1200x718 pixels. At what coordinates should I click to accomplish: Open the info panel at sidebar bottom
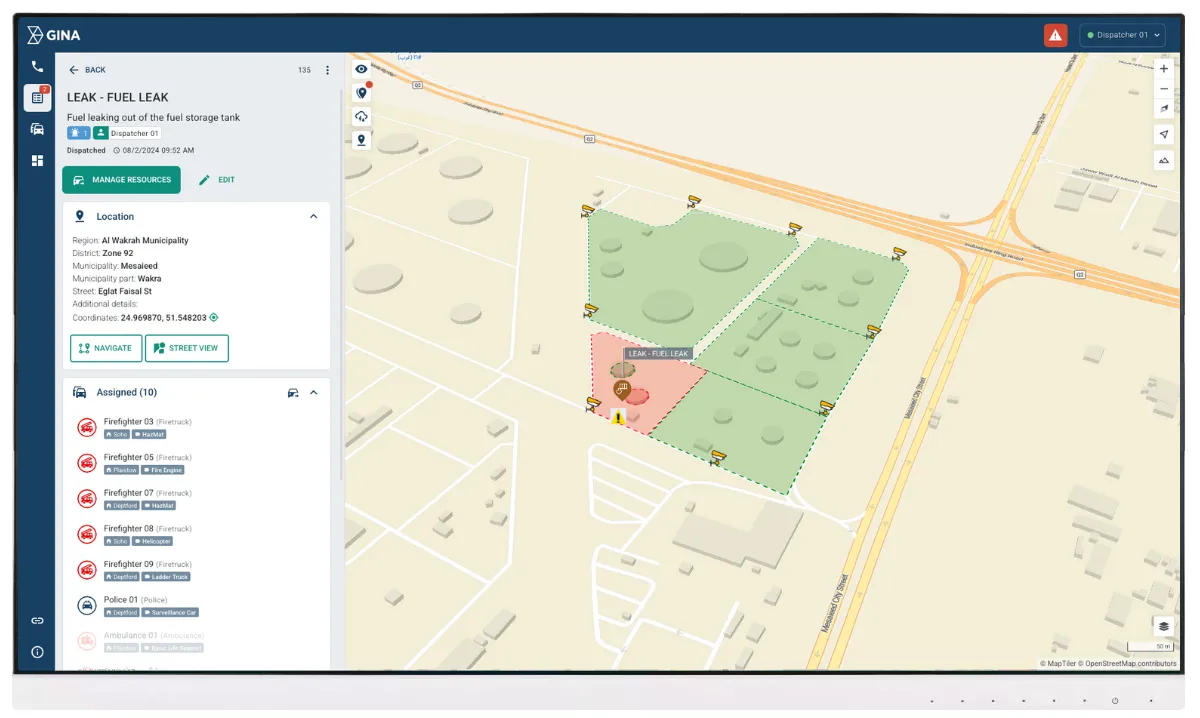37,652
